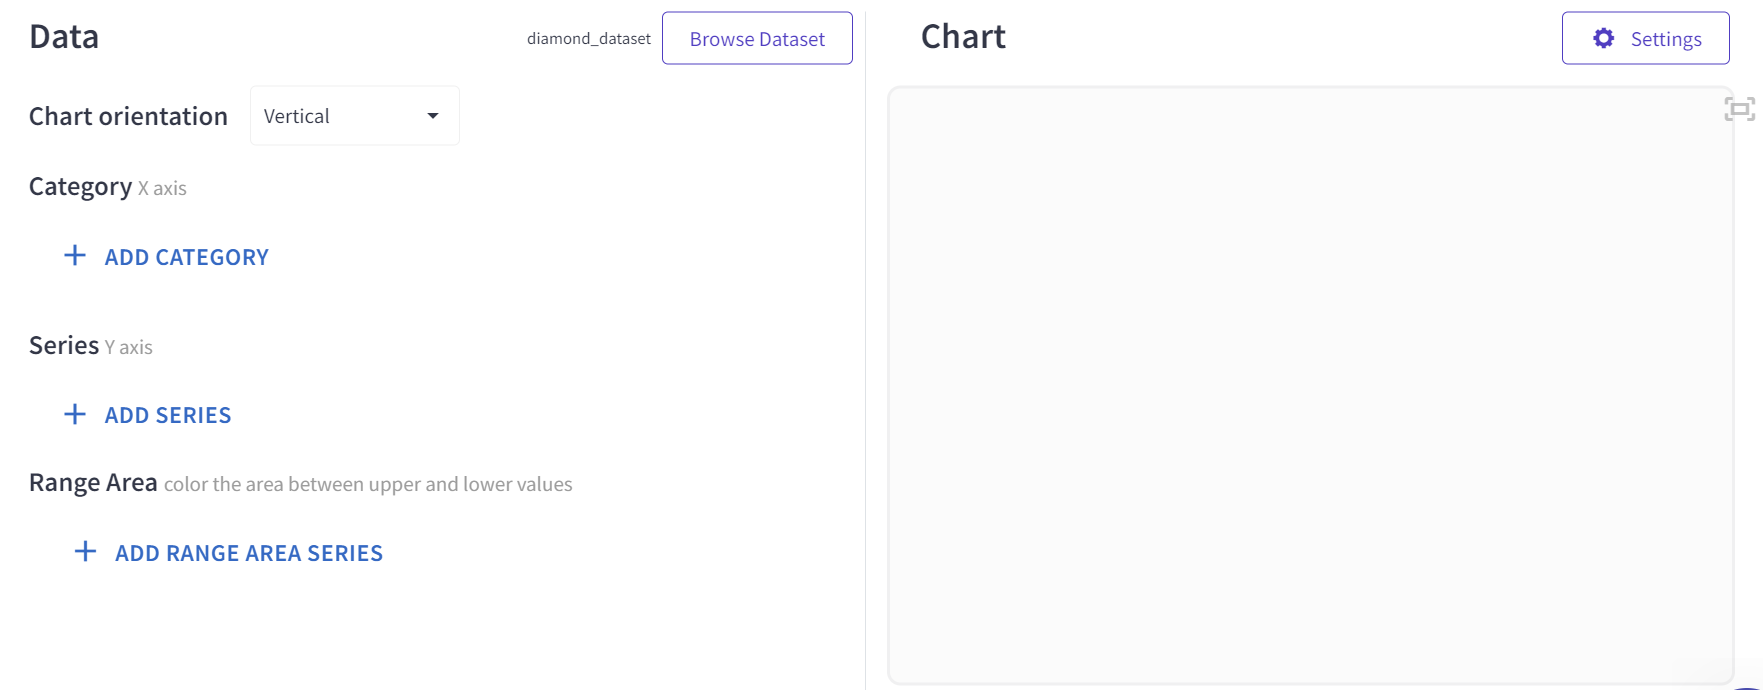The height and width of the screenshot is (690, 1763).
Task: Click inside the empty chart preview area
Action: click(x=1310, y=385)
